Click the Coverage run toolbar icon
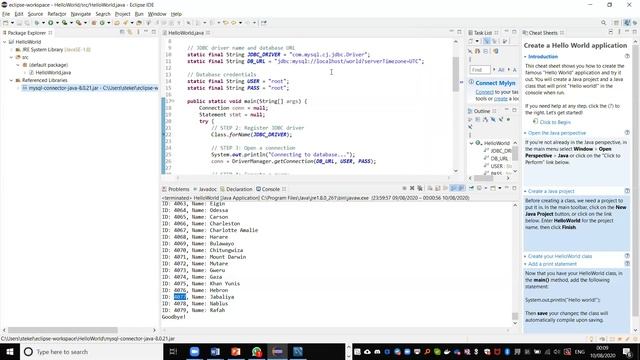This screenshot has height=360, width=640. point(64,23)
